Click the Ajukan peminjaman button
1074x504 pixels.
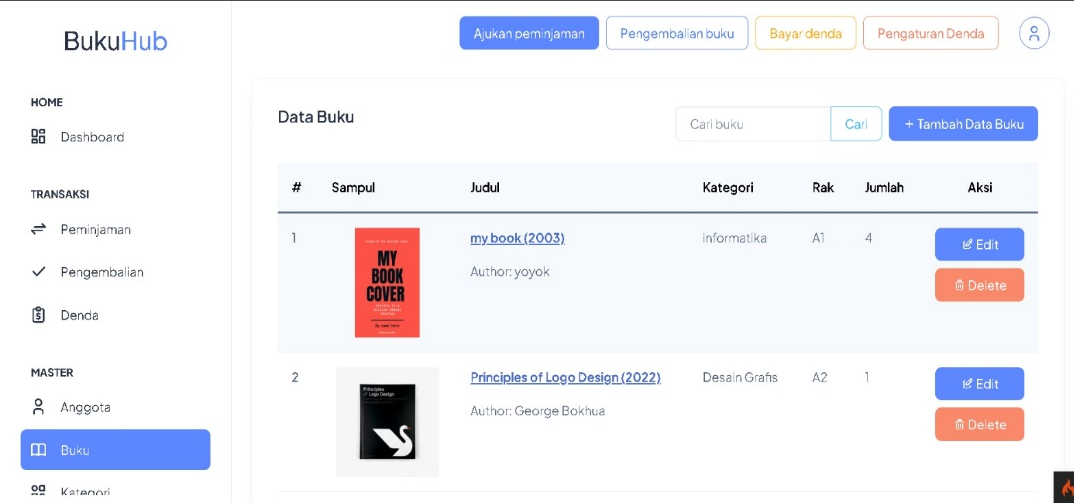tap(529, 34)
